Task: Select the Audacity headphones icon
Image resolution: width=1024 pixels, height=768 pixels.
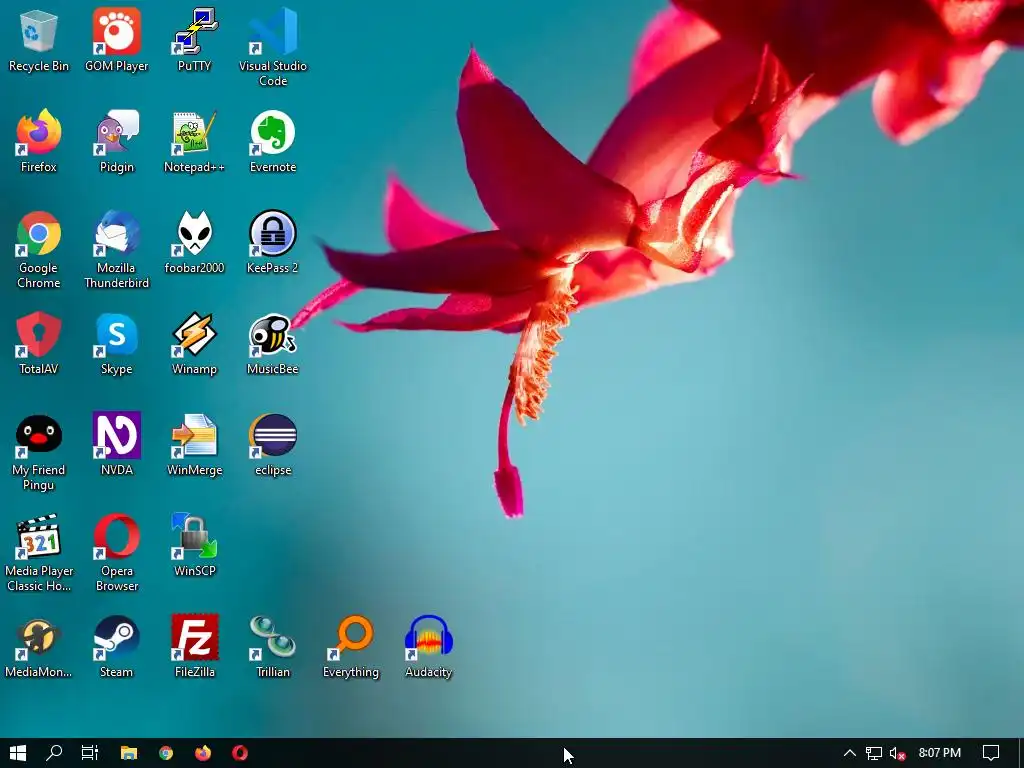Action: click(x=428, y=647)
